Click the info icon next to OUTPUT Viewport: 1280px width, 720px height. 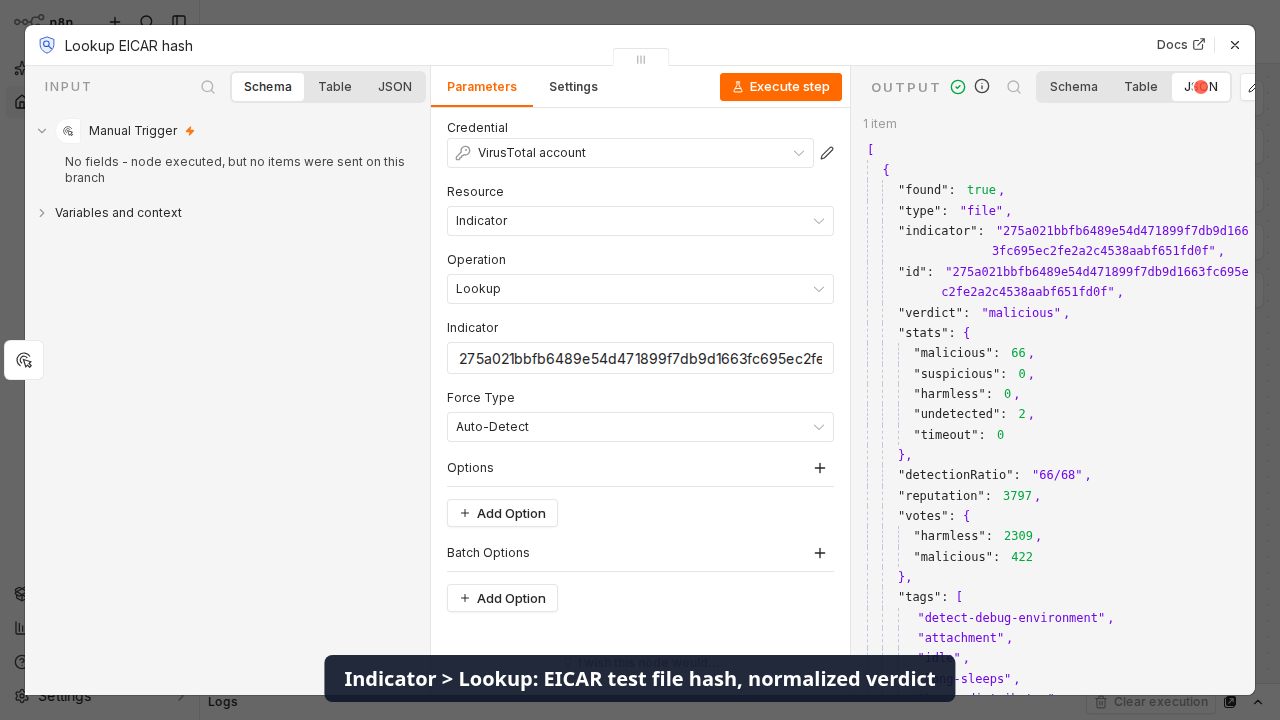[x=982, y=86]
